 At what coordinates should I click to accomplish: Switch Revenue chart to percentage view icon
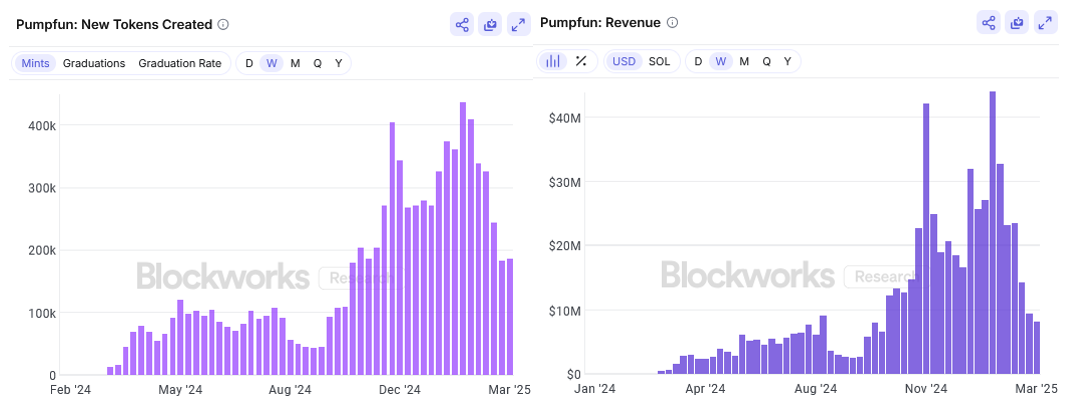tap(581, 61)
